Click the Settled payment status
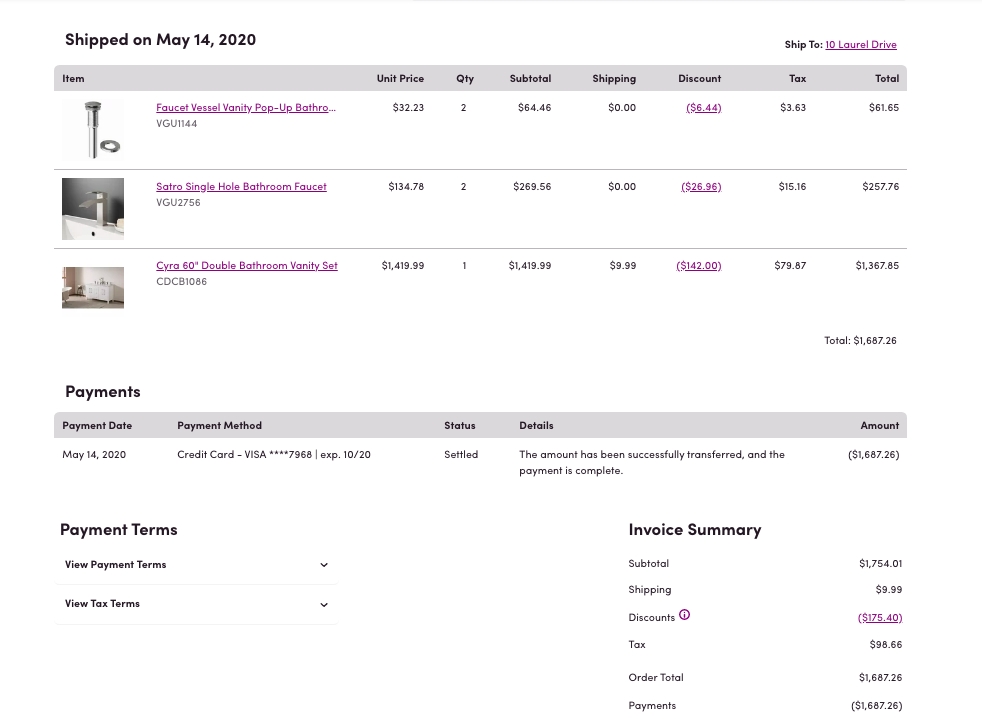 (x=461, y=454)
